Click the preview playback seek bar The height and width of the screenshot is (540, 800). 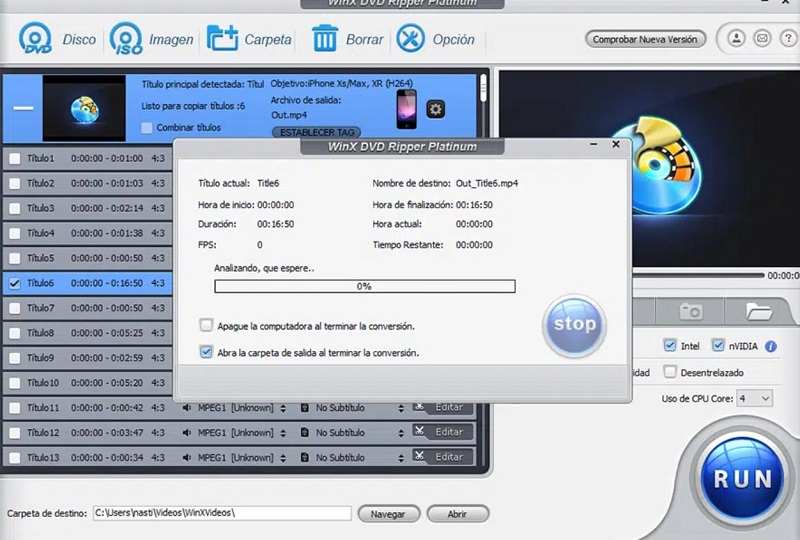(698, 276)
